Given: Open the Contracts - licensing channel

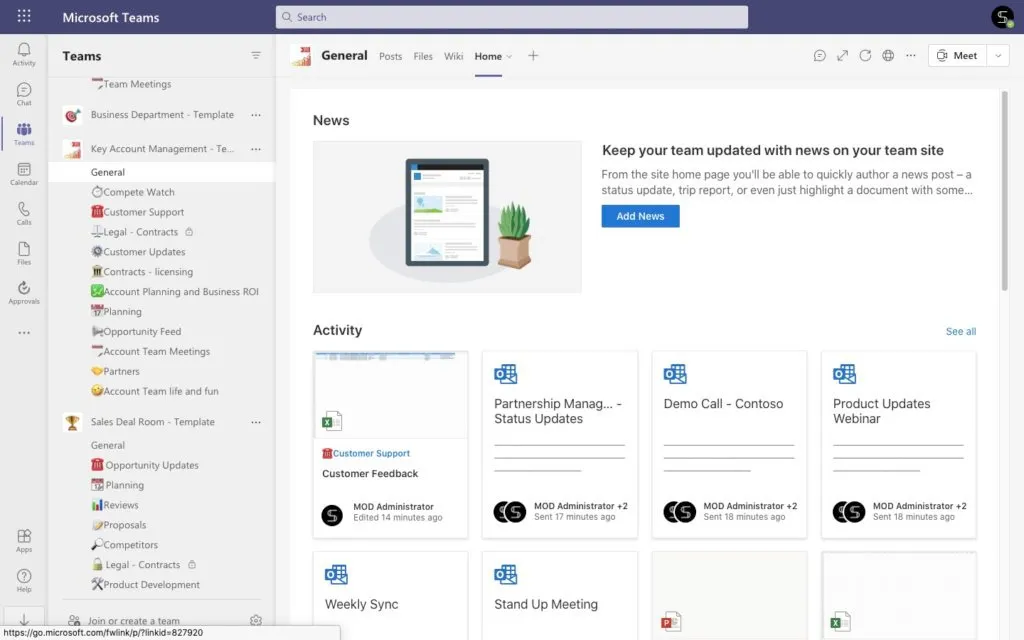Looking at the screenshot, I should [148, 272].
